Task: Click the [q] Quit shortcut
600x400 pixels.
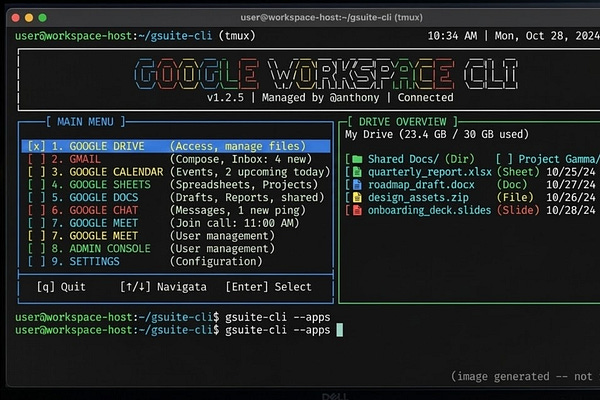Action: click(x=61, y=287)
